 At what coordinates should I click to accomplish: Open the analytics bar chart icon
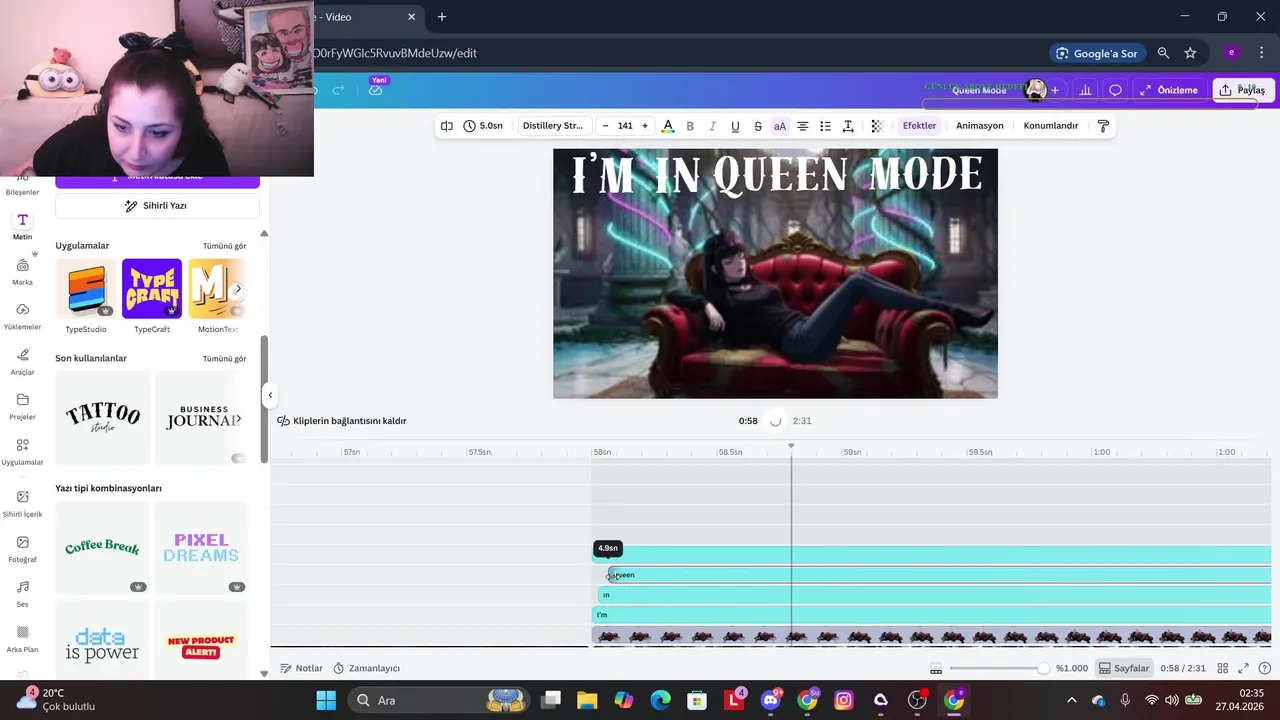pyautogui.click(x=1085, y=90)
